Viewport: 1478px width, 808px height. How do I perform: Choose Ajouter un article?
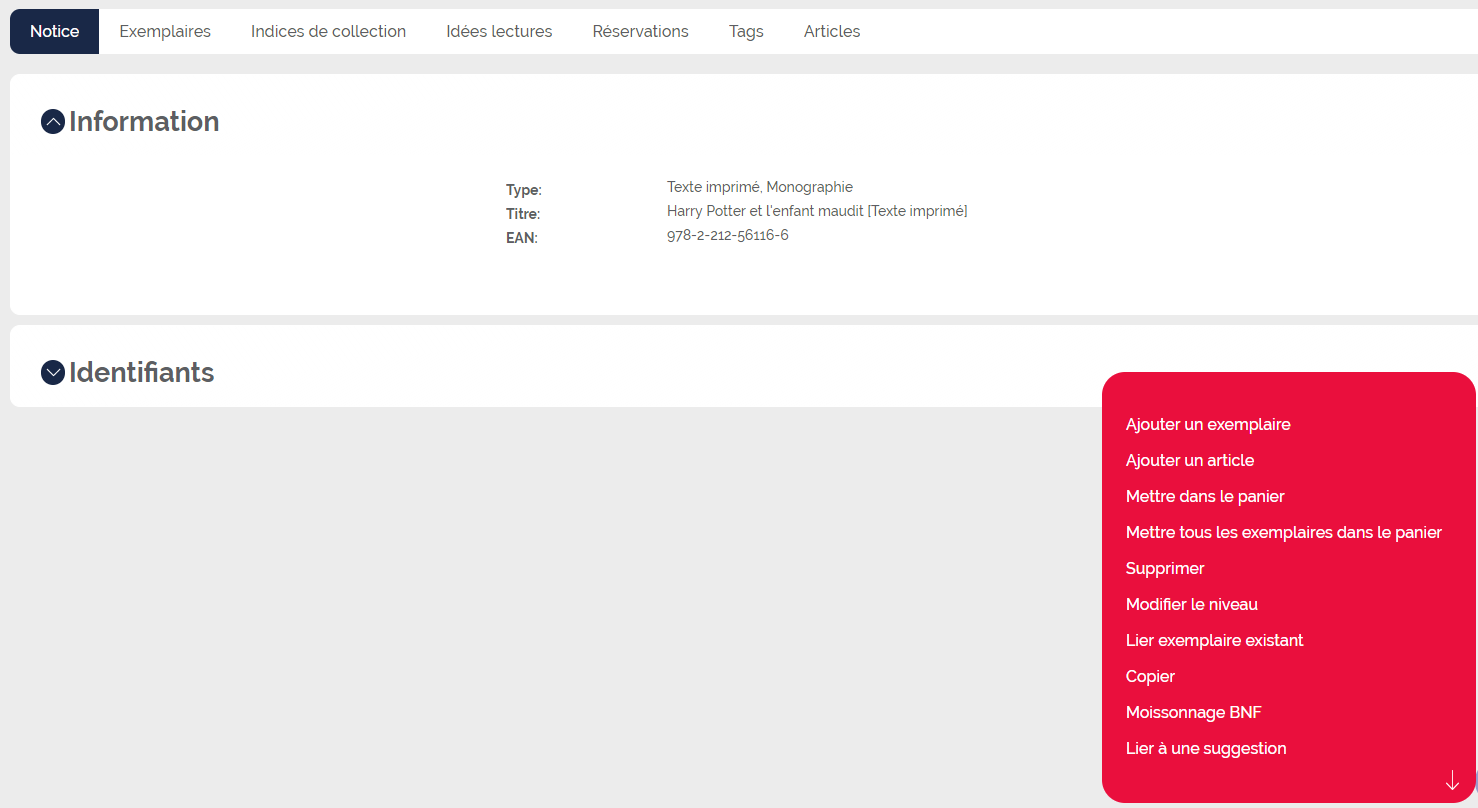point(1190,460)
